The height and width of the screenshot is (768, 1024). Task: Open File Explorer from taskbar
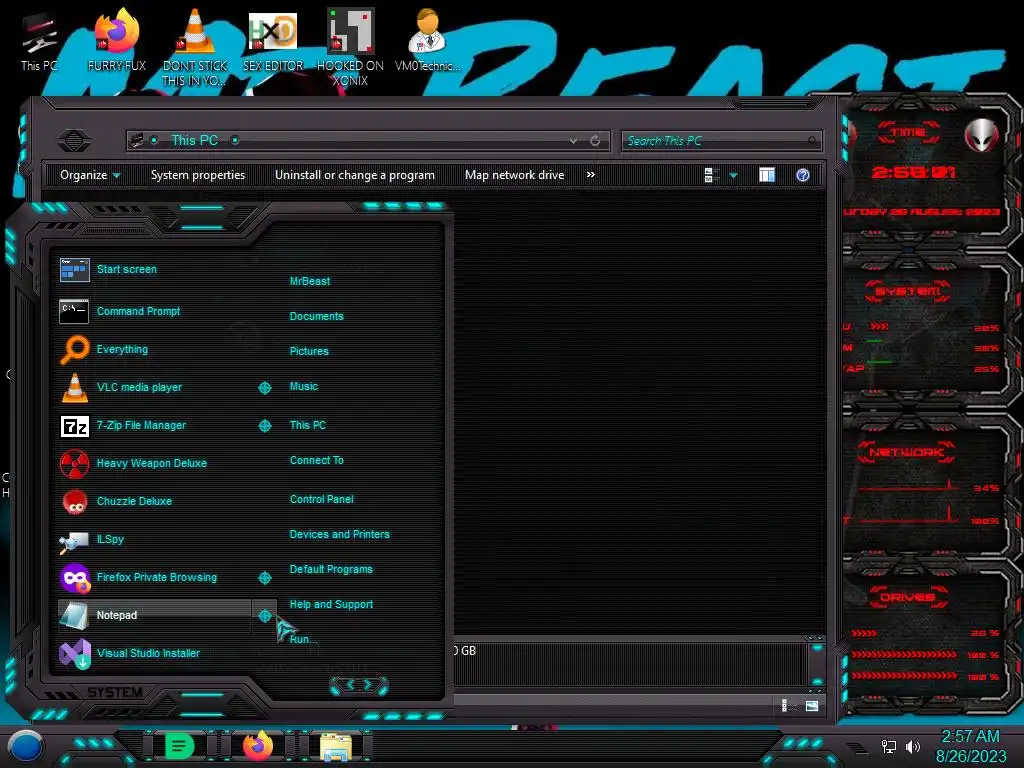click(x=336, y=747)
